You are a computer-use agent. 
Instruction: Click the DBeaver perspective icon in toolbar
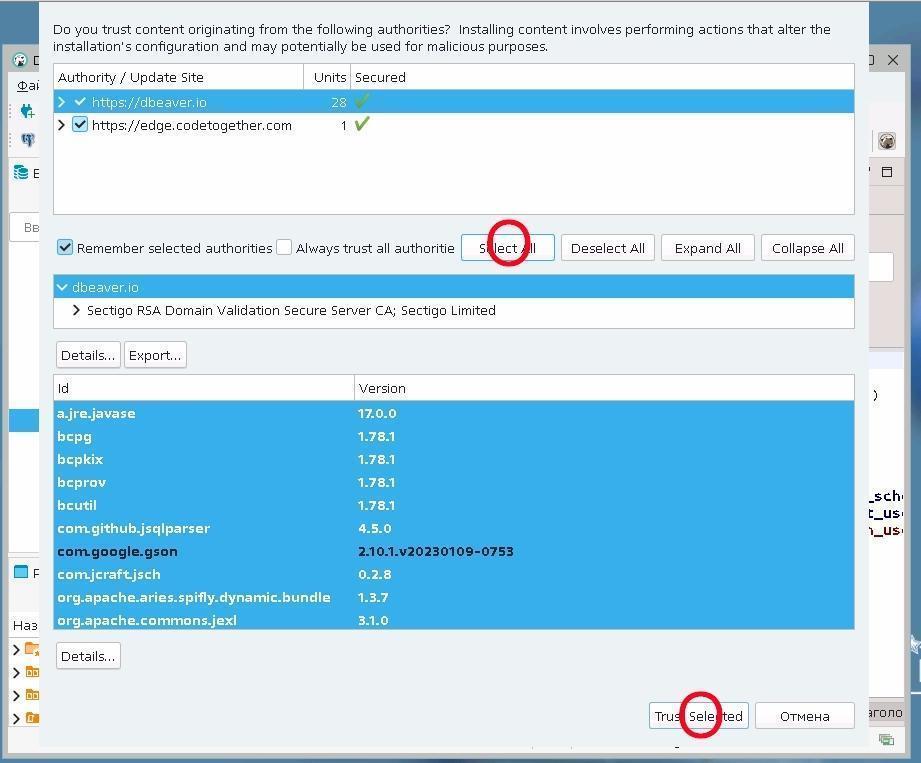point(886,141)
